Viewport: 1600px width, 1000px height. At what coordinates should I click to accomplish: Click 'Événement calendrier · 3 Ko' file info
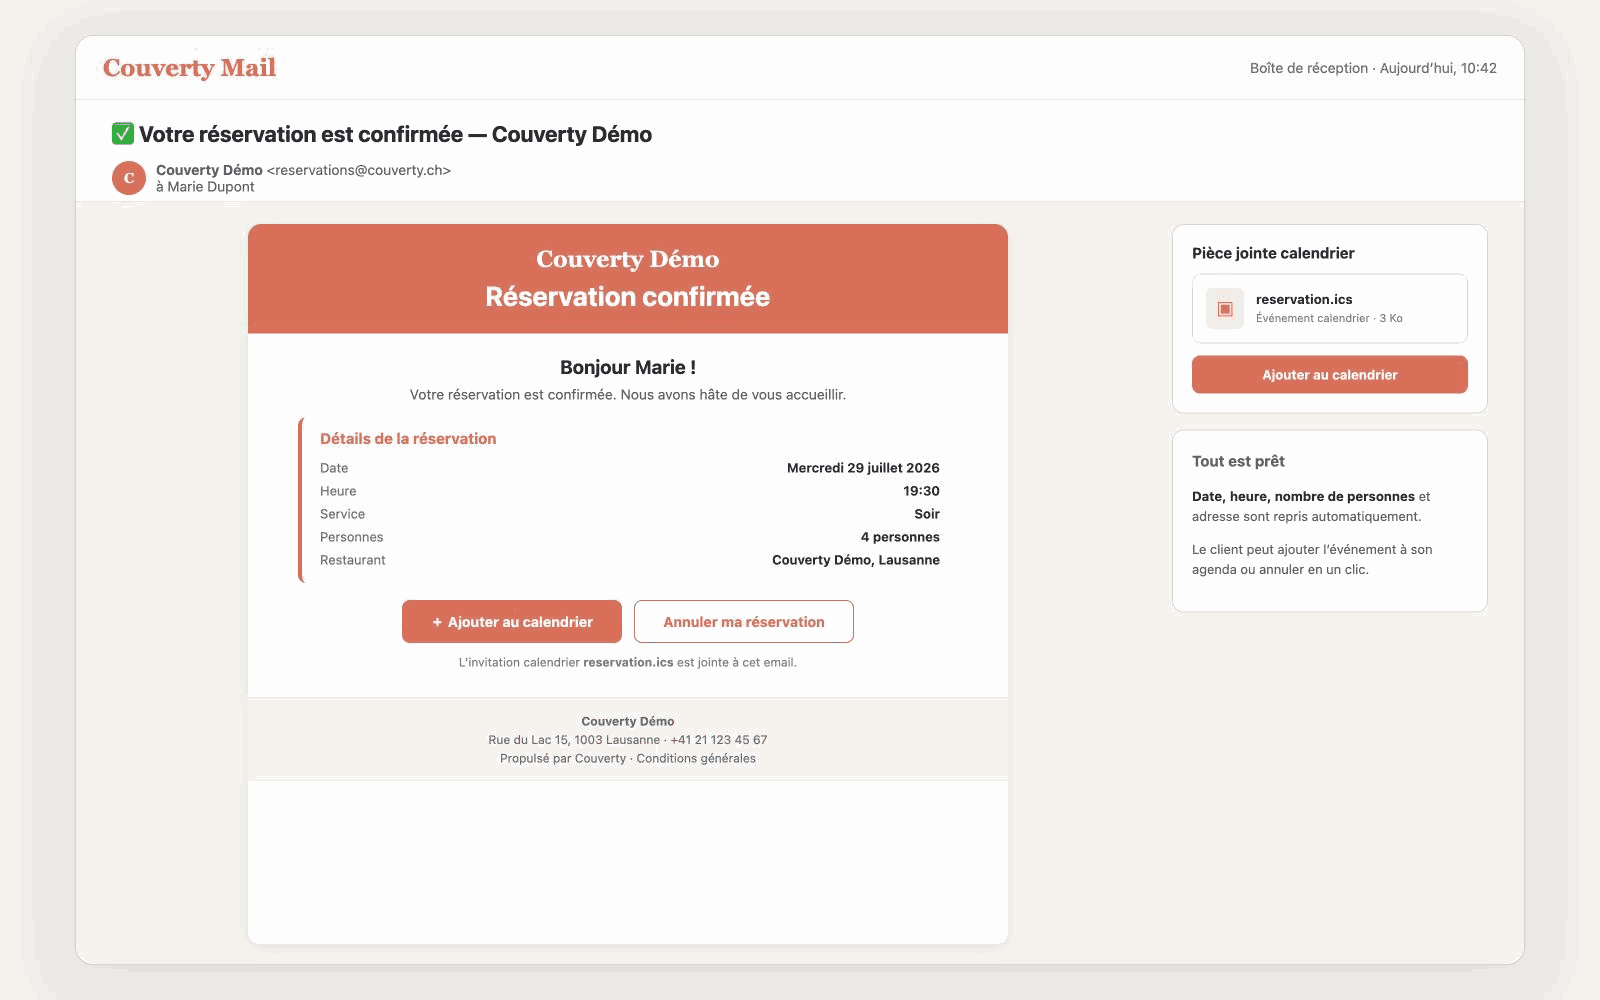(x=1329, y=318)
